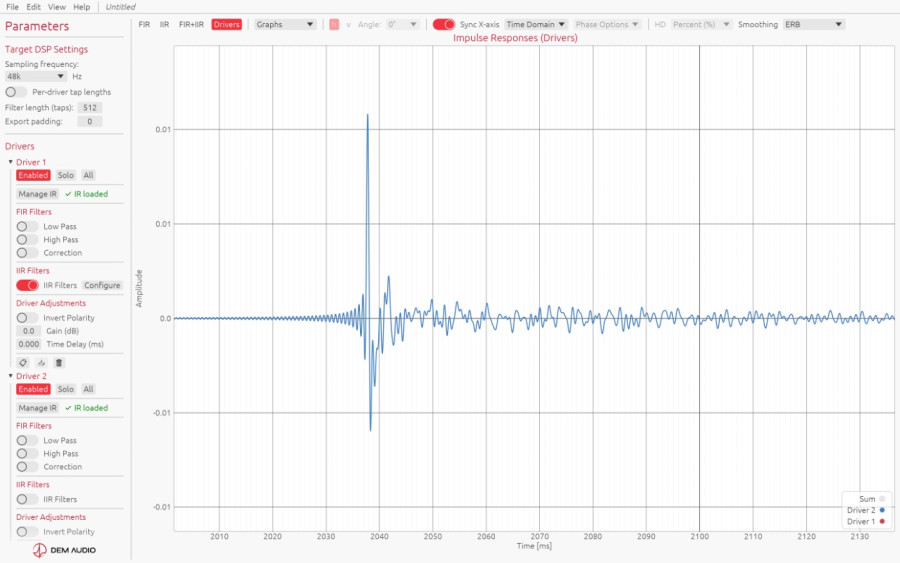900x563 pixels.
Task: Collapse the Driver 1 section
Action: tap(10, 162)
